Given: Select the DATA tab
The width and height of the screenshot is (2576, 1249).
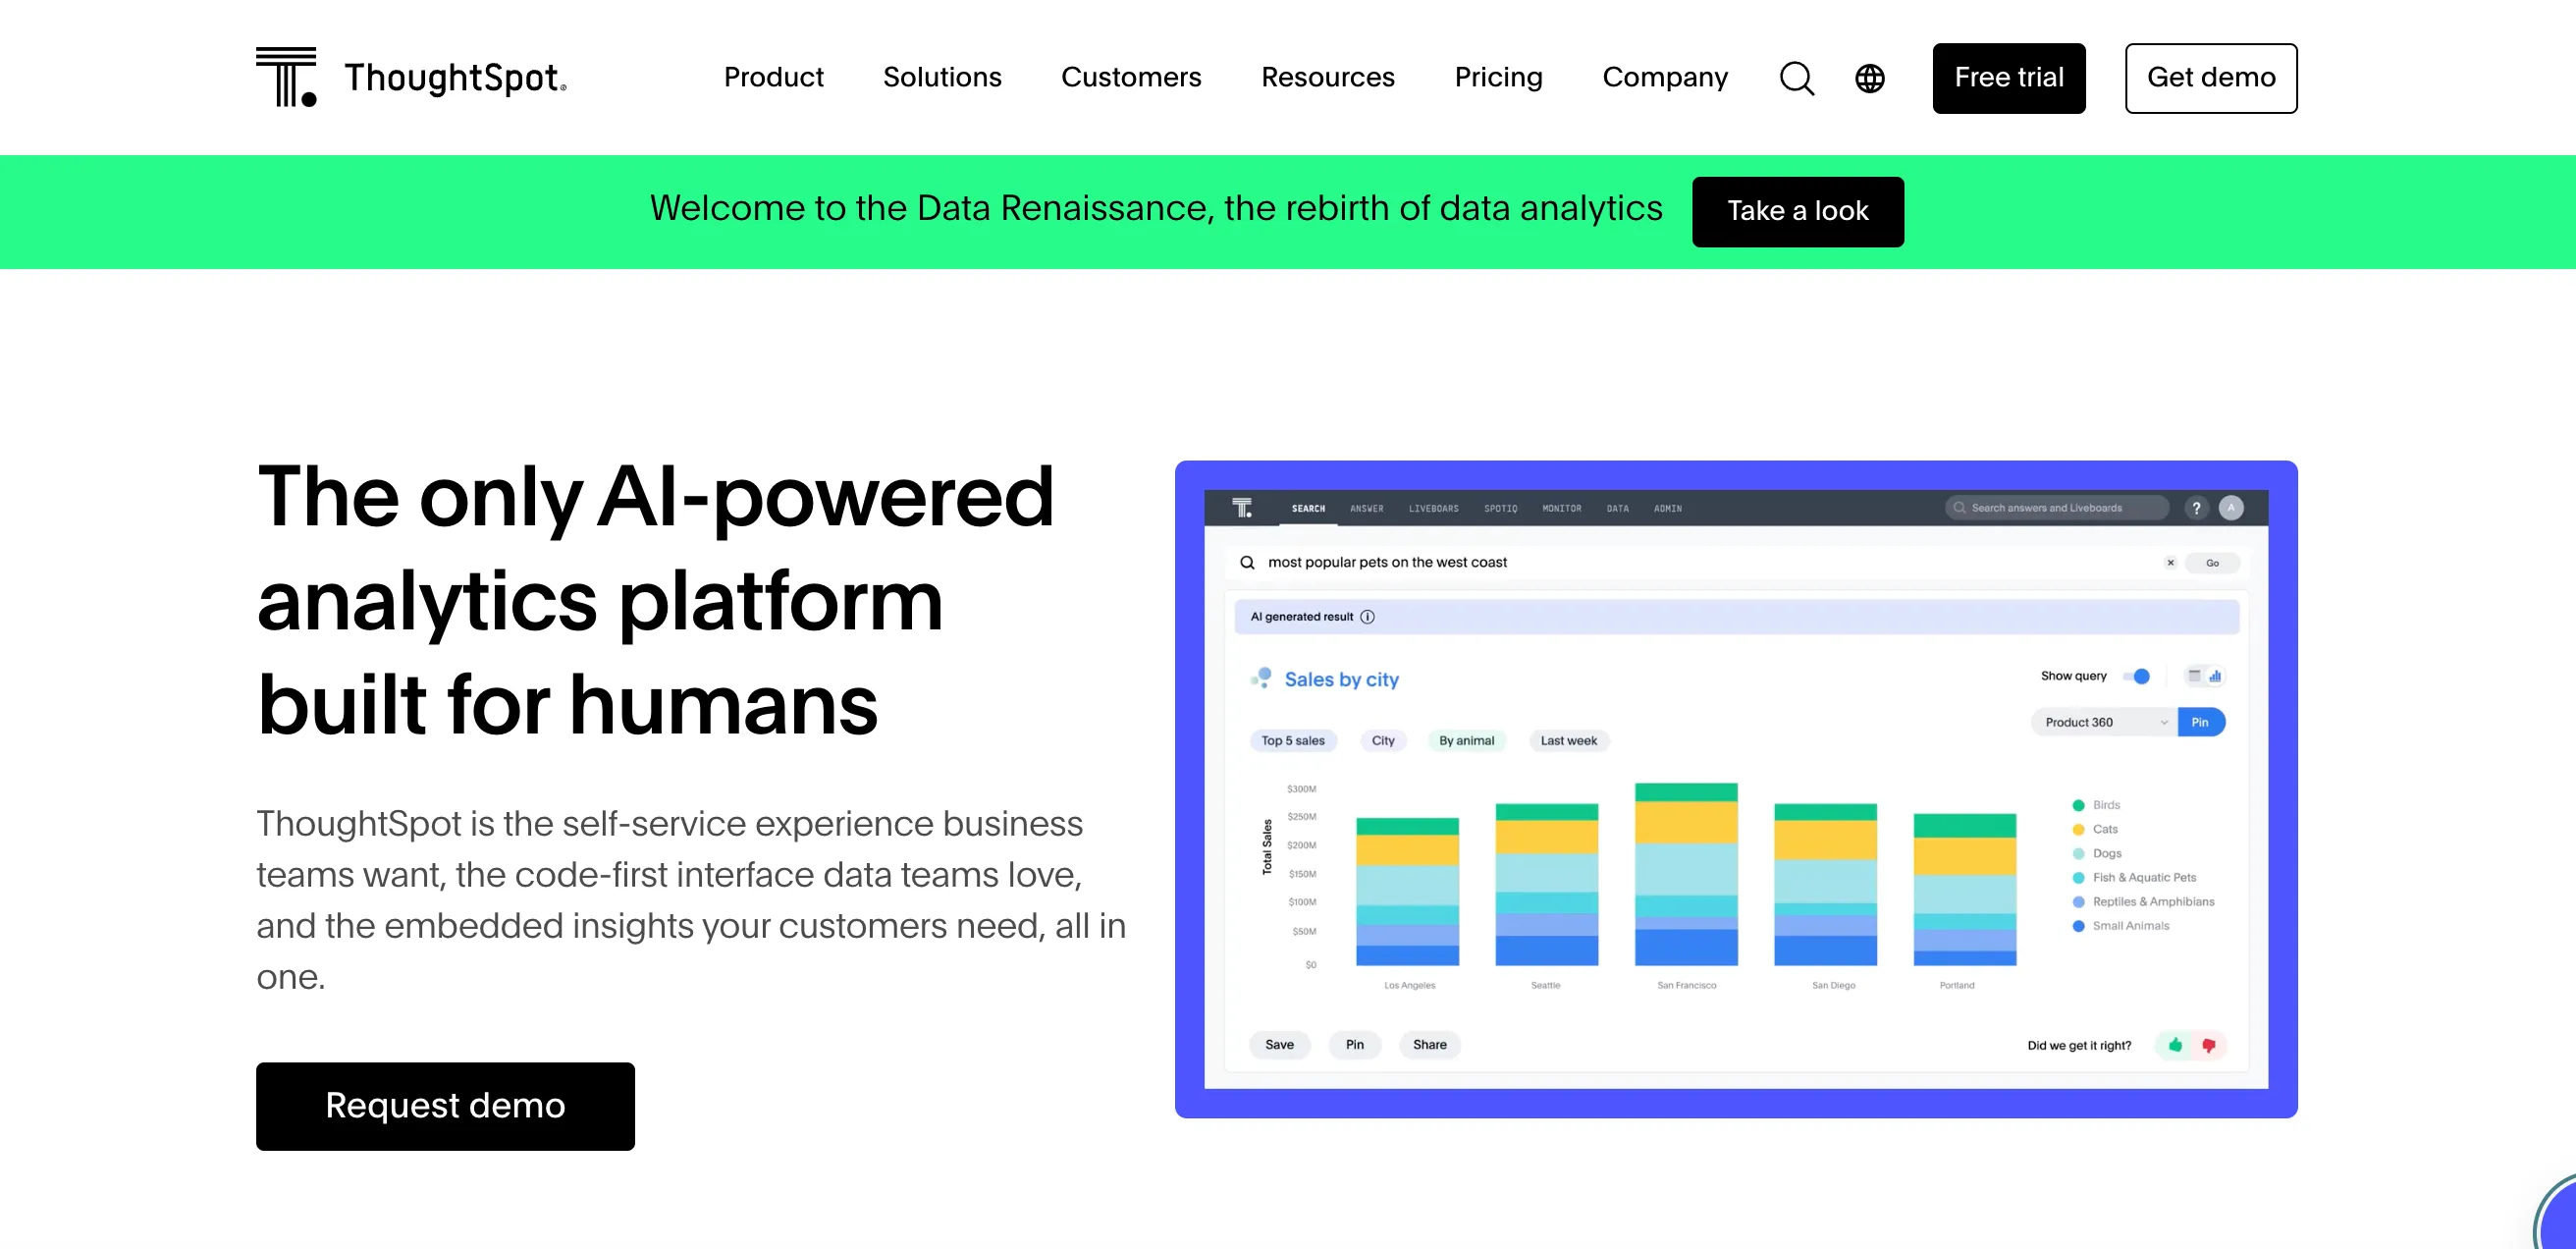Looking at the screenshot, I should [x=1617, y=508].
